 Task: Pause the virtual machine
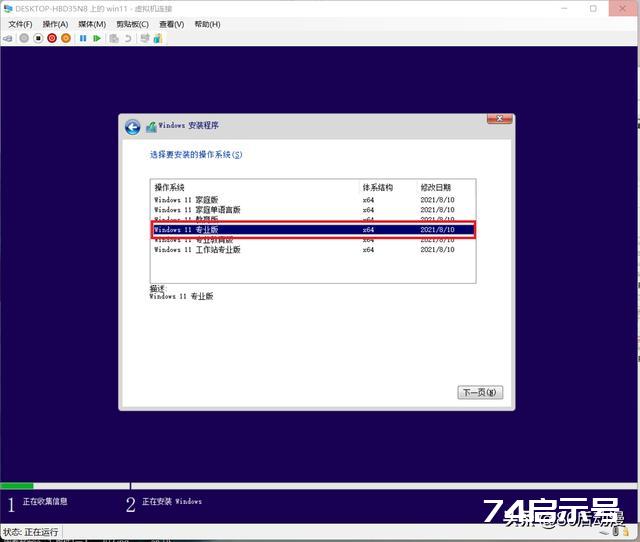(x=83, y=38)
